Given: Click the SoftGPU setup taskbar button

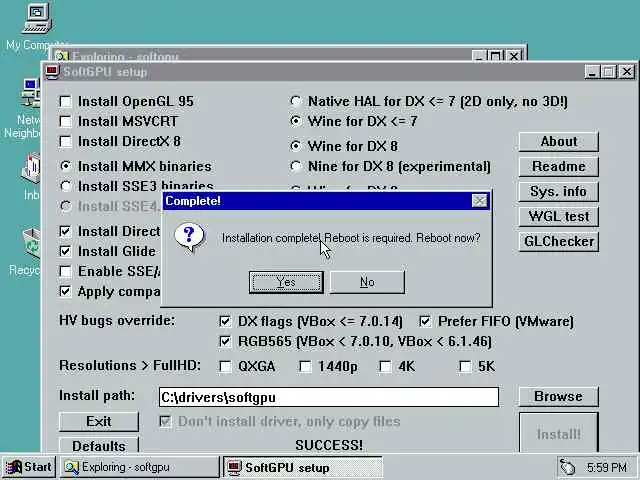Looking at the screenshot, I should point(303,467).
